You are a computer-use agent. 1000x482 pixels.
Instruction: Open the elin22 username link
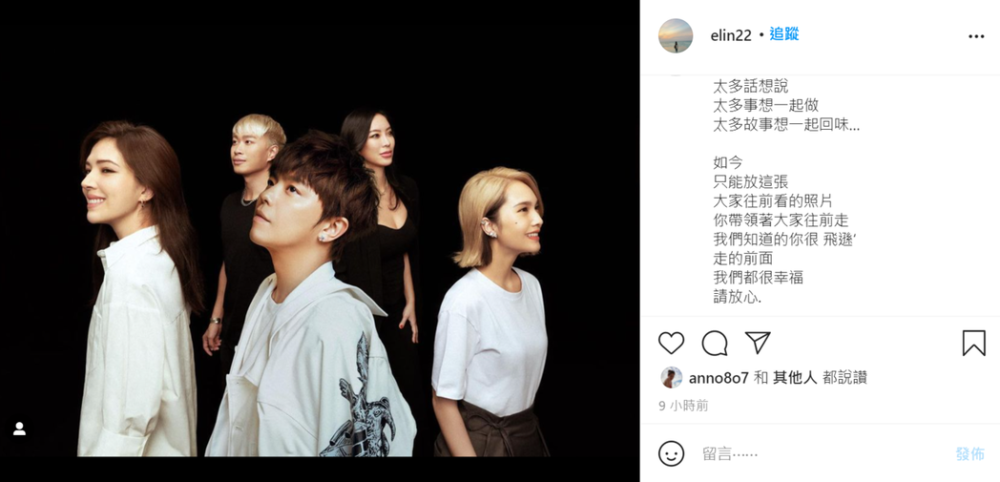click(x=731, y=36)
